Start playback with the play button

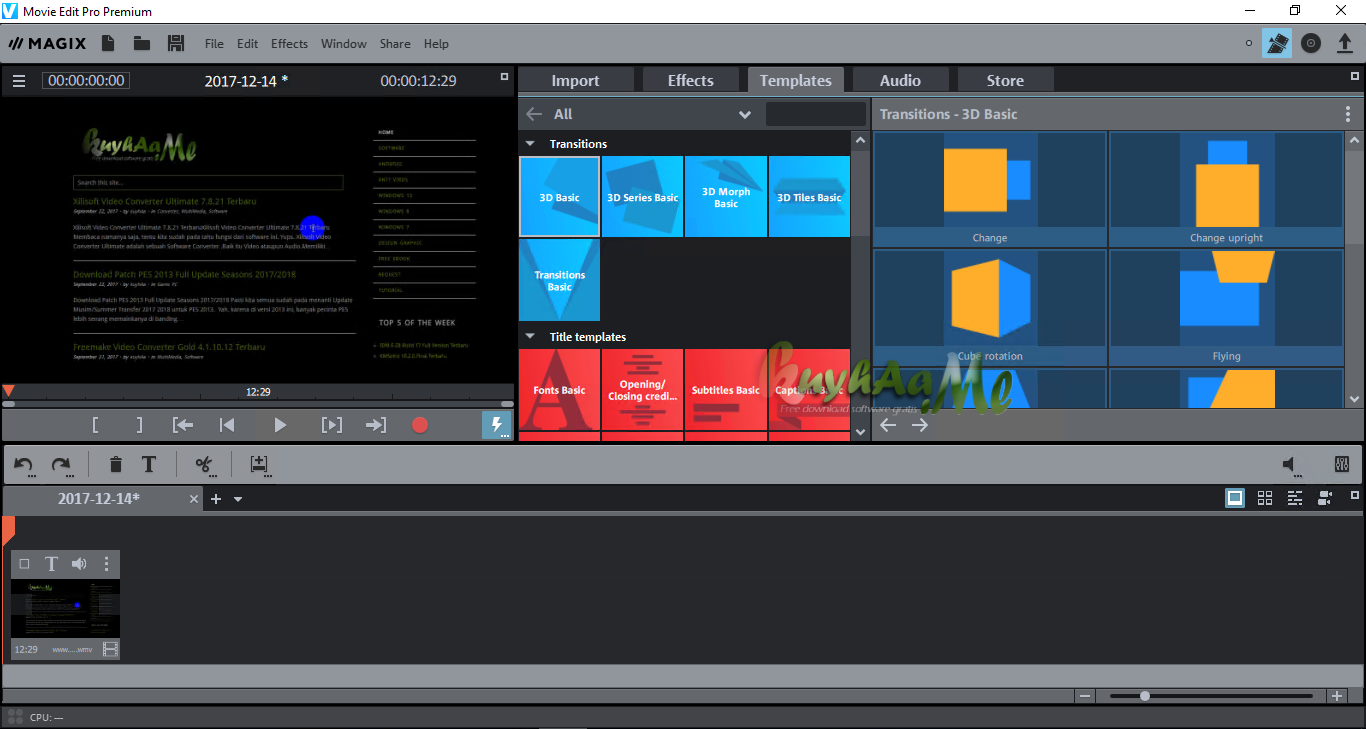(x=280, y=425)
